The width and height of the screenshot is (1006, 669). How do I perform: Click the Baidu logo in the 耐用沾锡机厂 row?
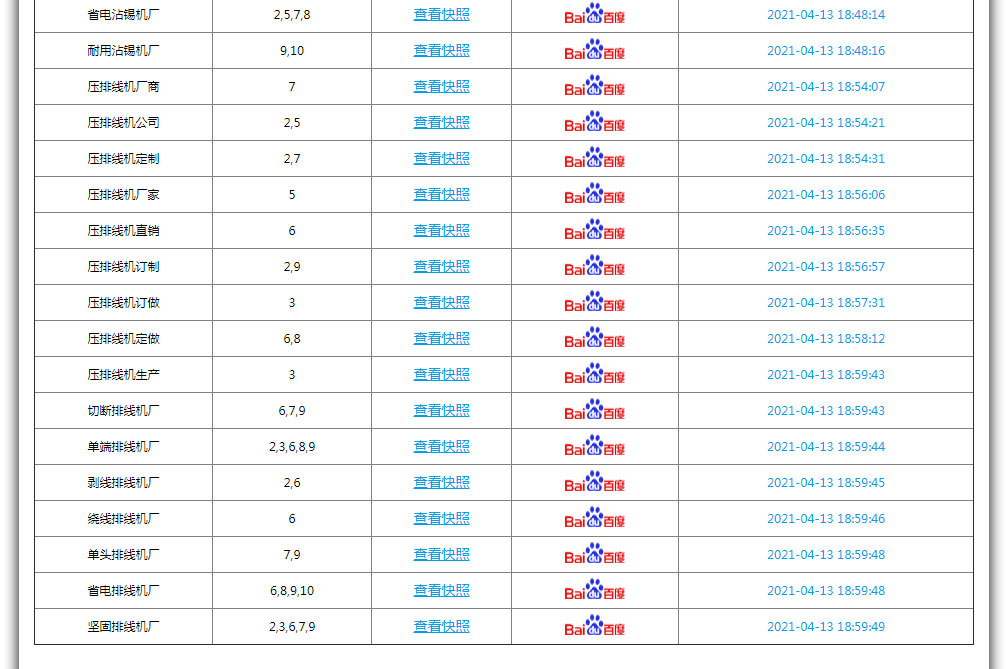tap(594, 50)
